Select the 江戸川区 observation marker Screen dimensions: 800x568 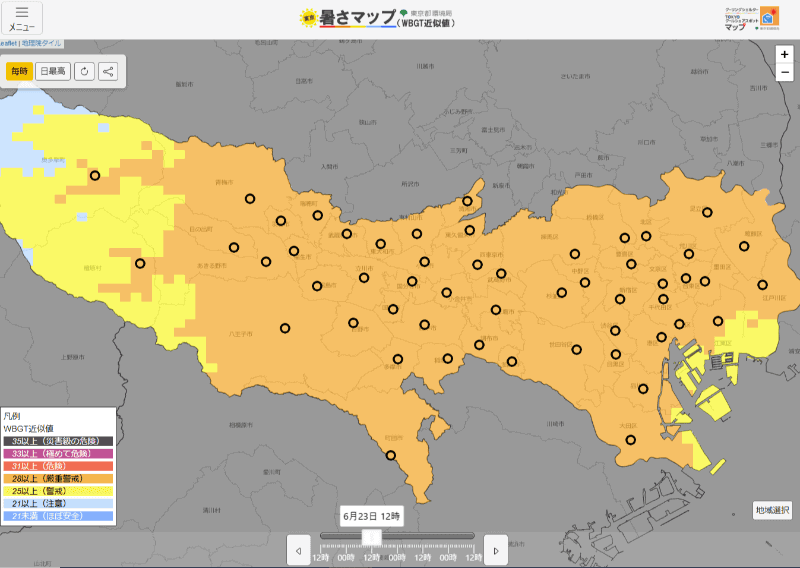pos(762,285)
